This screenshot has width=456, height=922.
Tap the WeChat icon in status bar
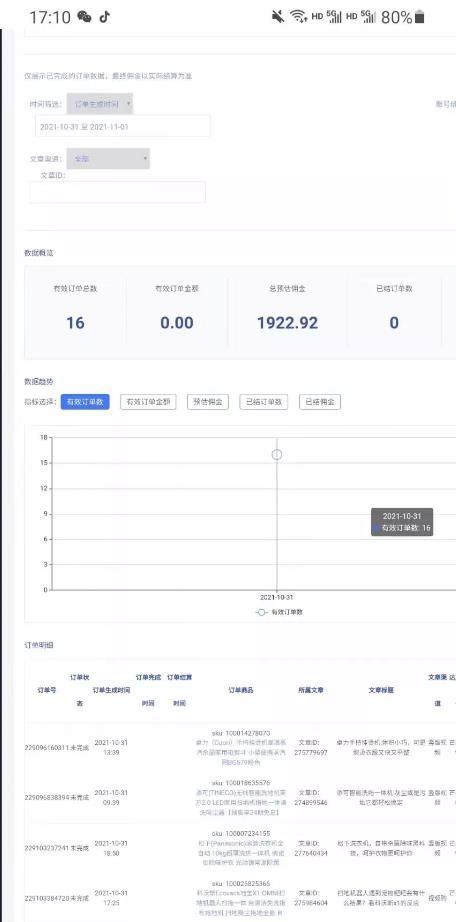pyautogui.click(x=85, y=16)
